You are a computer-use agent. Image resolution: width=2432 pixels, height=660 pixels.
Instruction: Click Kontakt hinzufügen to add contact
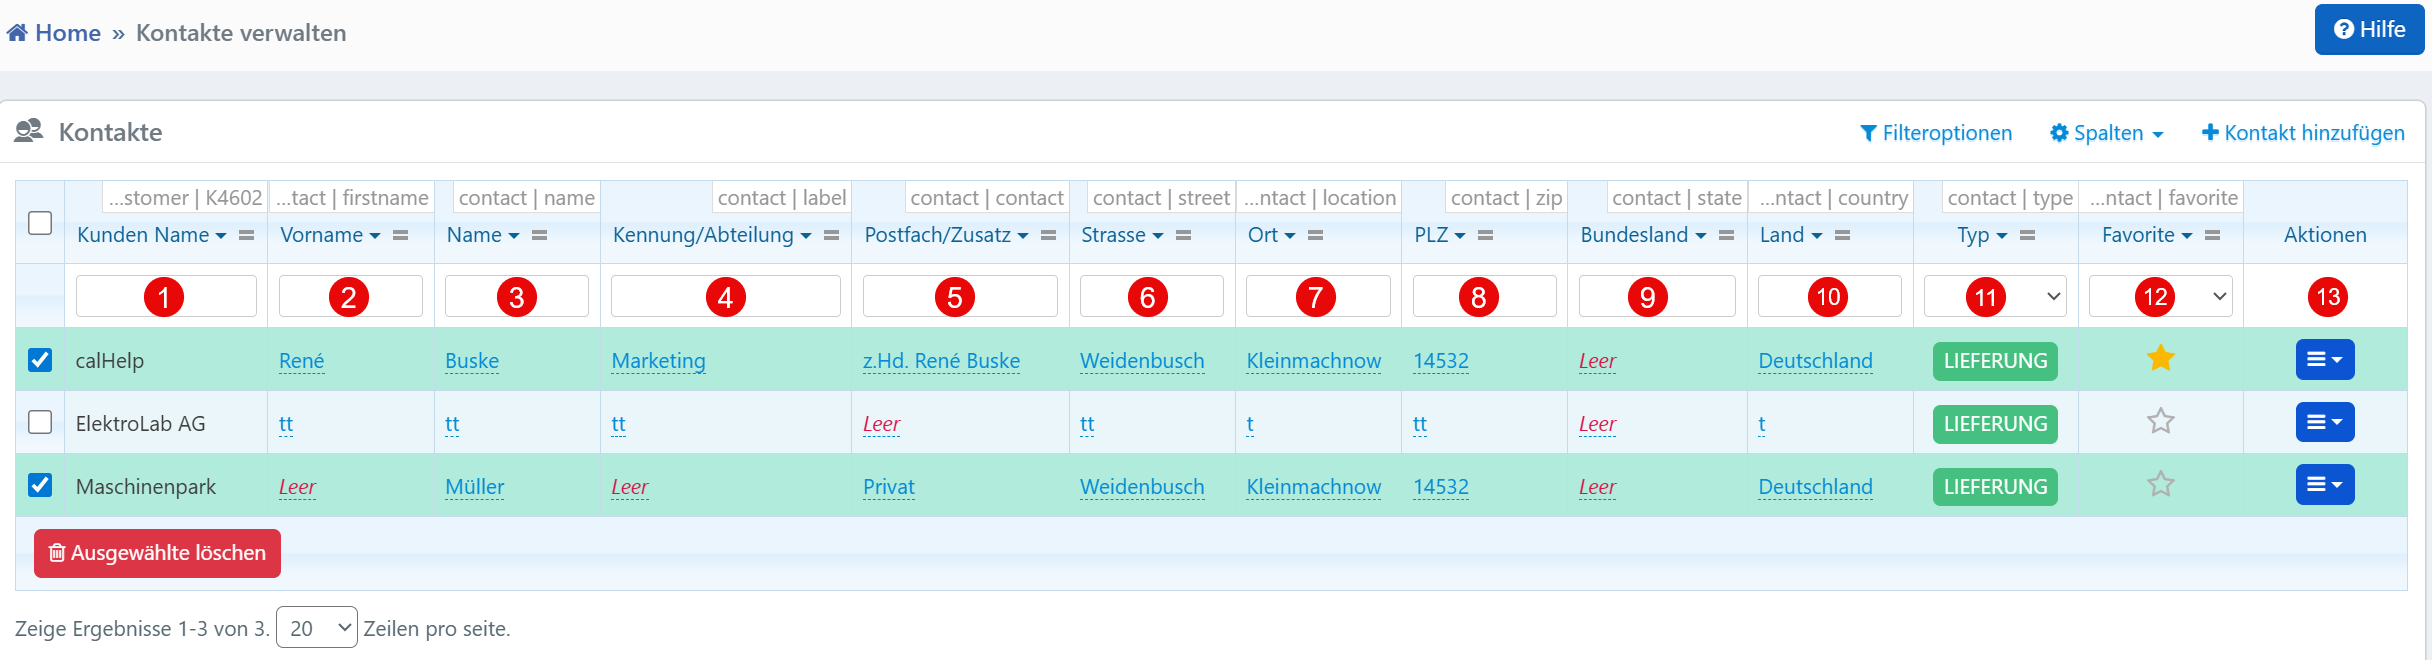(x=2303, y=133)
